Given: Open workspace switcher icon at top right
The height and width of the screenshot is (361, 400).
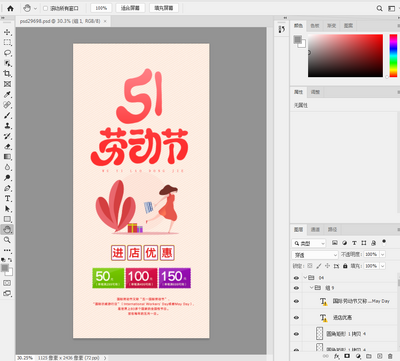Looking at the screenshot, I should pyautogui.click(x=392, y=8).
